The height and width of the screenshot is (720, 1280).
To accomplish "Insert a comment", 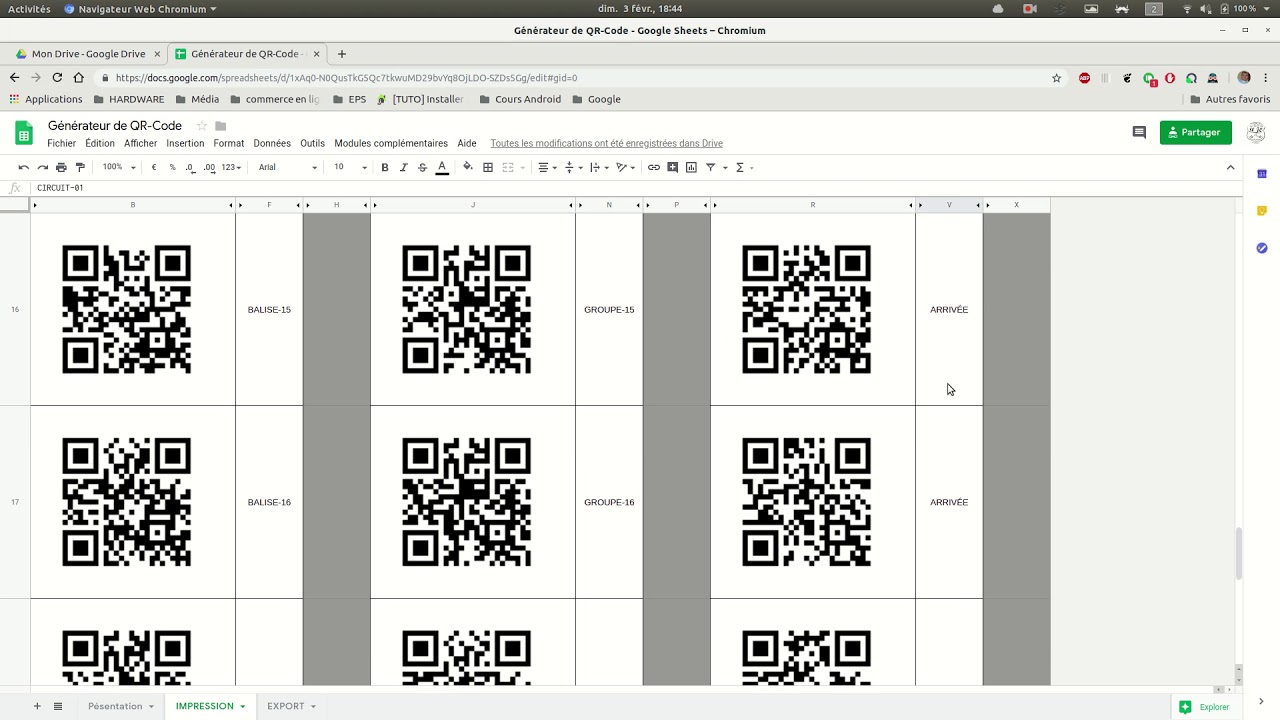I will coord(673,167).
